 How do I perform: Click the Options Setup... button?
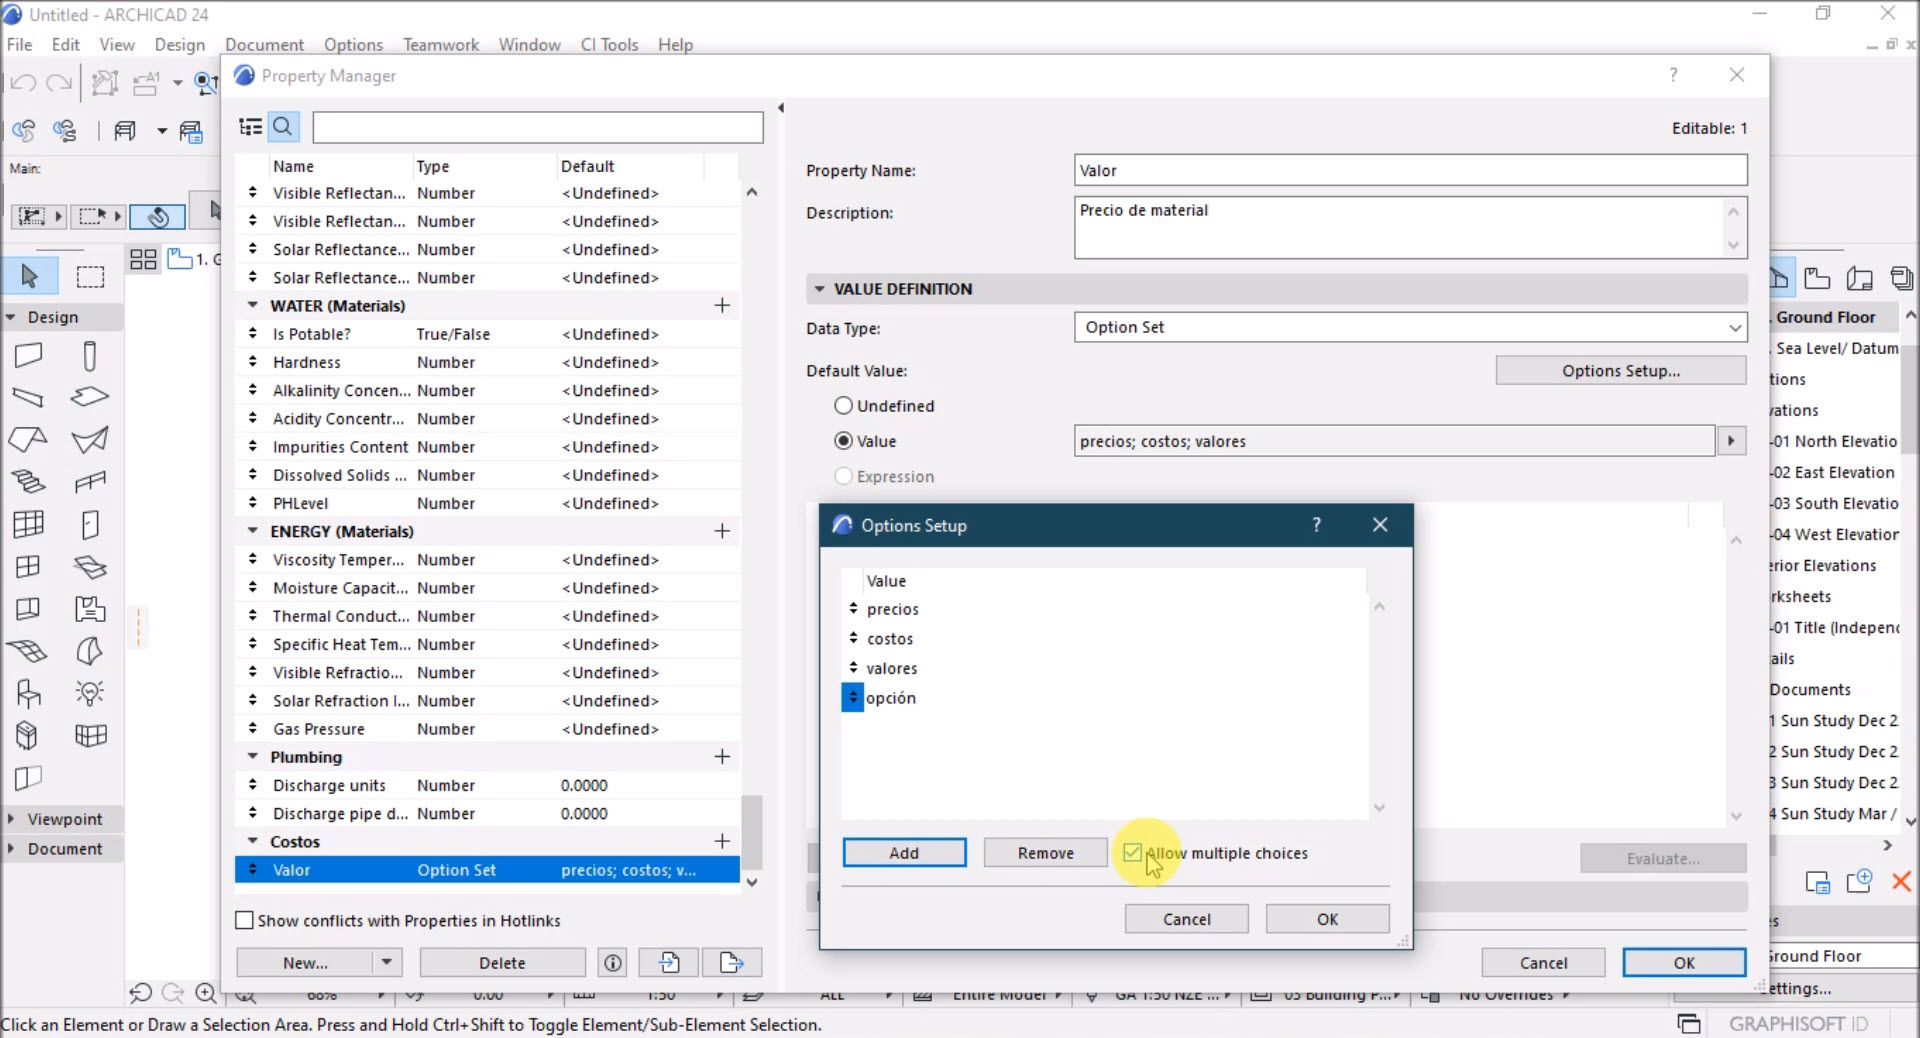click(x=1620, y=371)
